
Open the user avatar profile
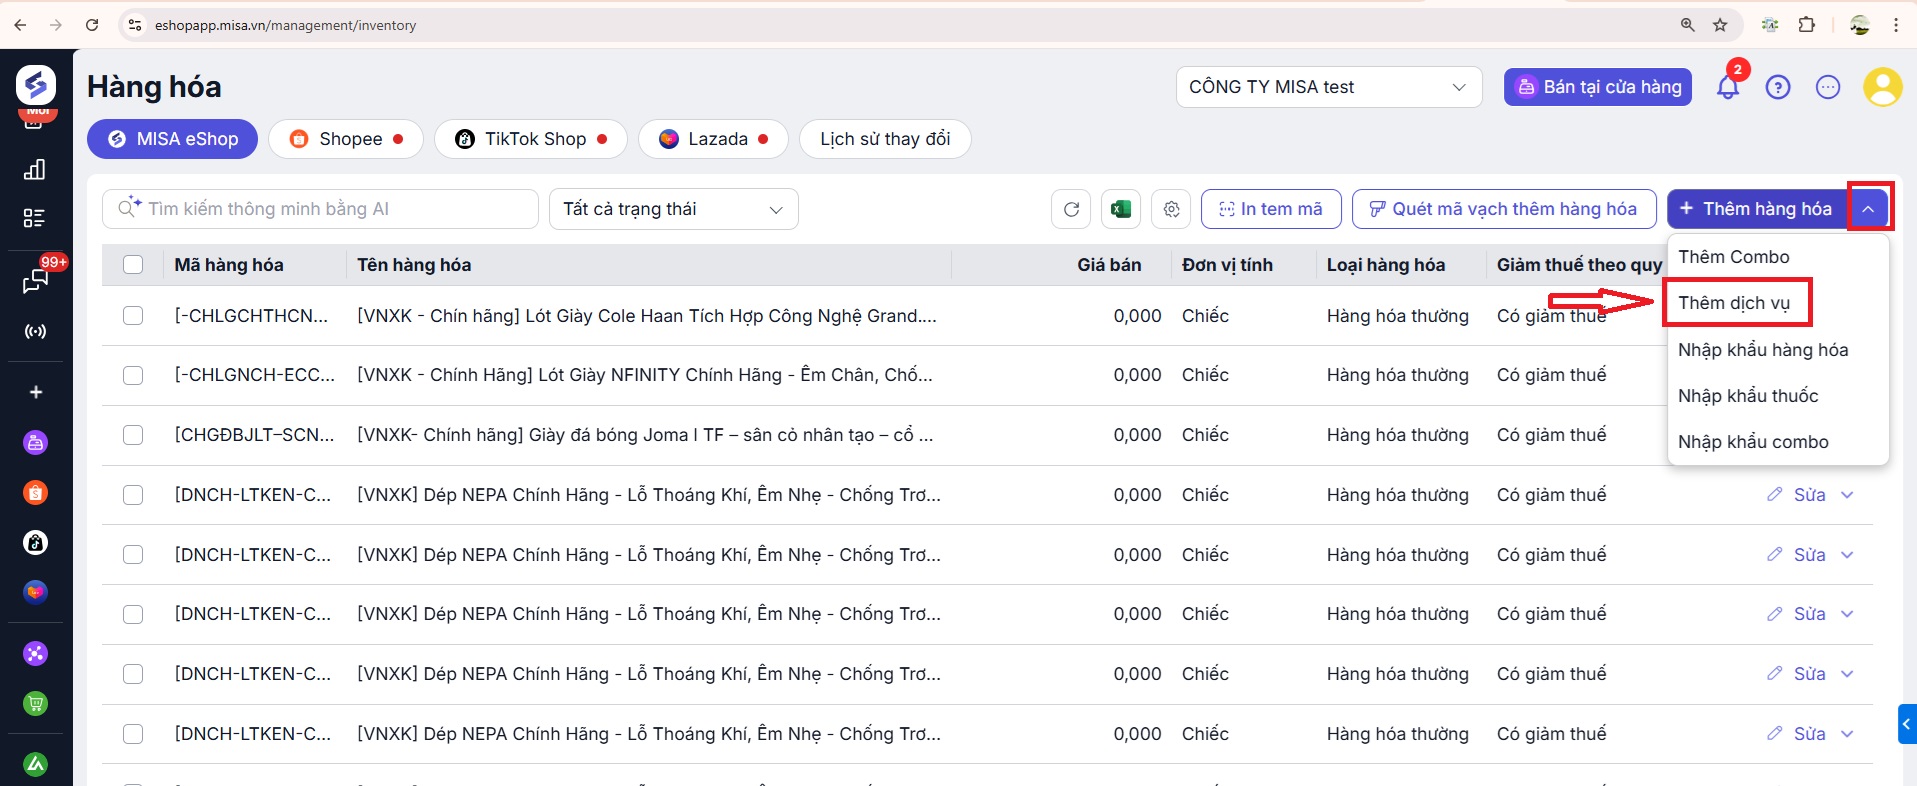point(1881,88)
